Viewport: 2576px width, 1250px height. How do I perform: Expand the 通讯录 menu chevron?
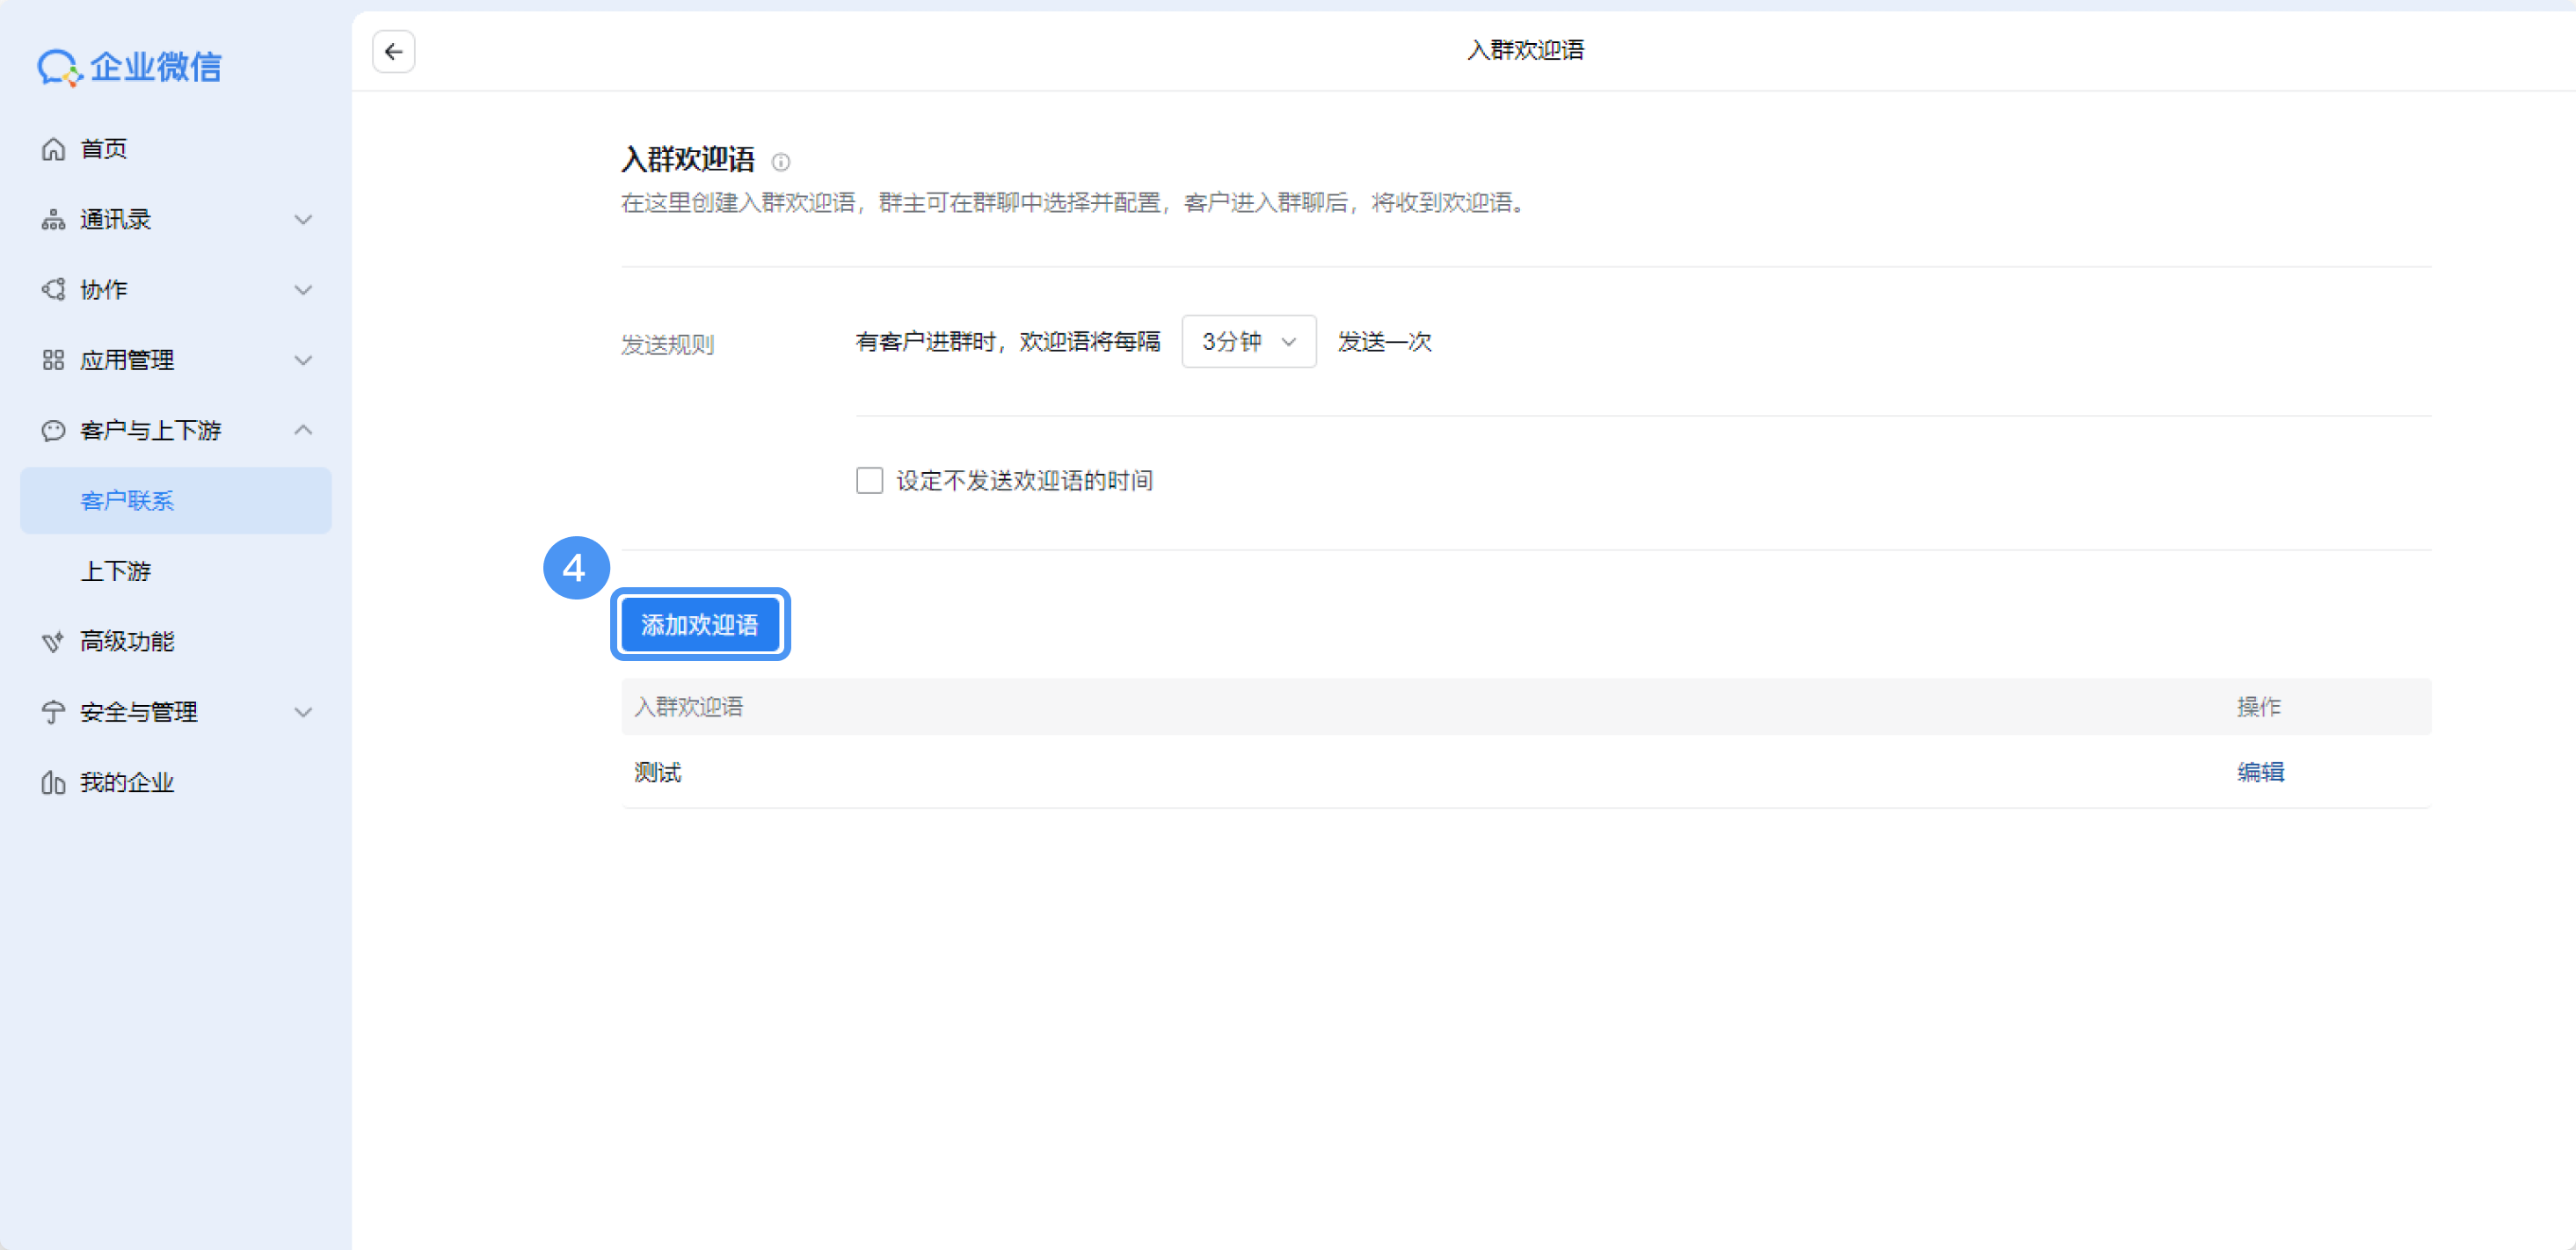303,219
